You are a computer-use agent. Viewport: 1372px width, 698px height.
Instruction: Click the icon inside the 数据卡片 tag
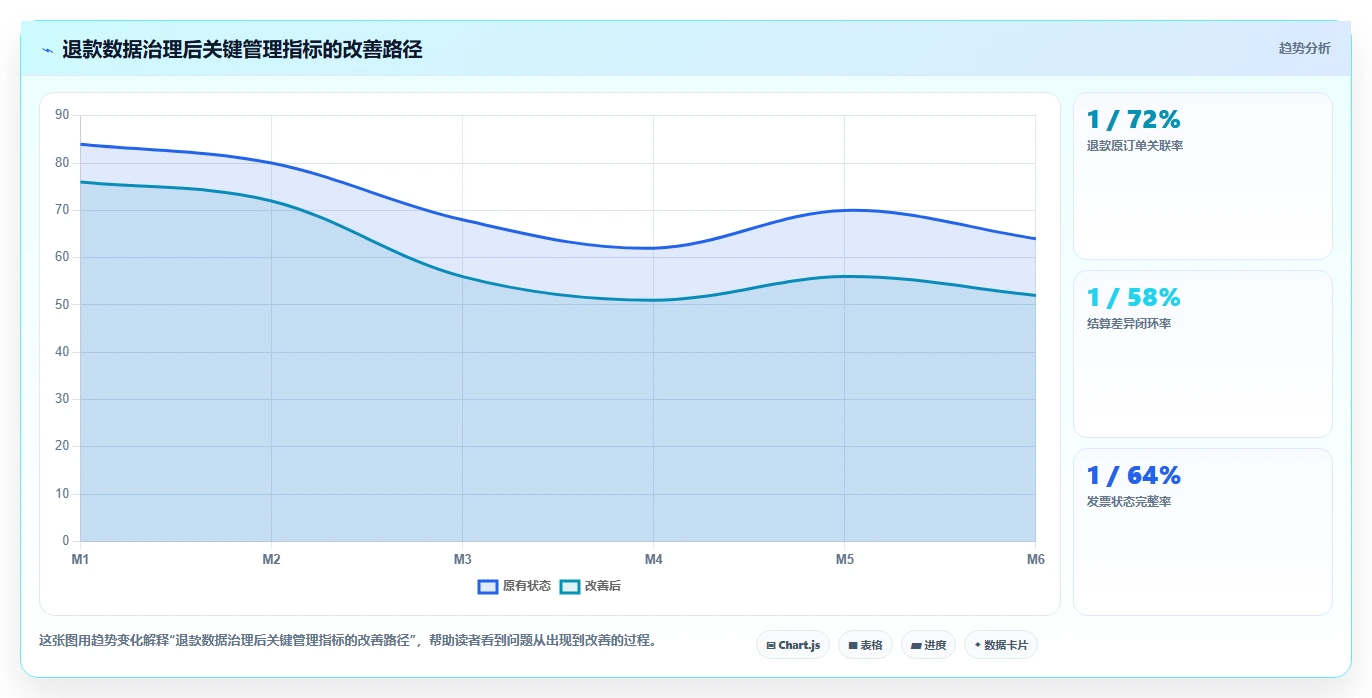pos(977,645)
